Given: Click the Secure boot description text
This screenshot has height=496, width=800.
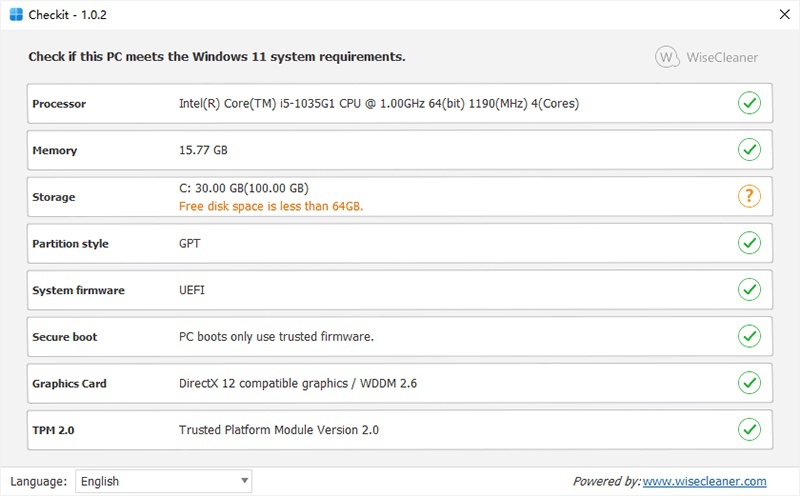Looking at the screenshot, I should (276, 337).
